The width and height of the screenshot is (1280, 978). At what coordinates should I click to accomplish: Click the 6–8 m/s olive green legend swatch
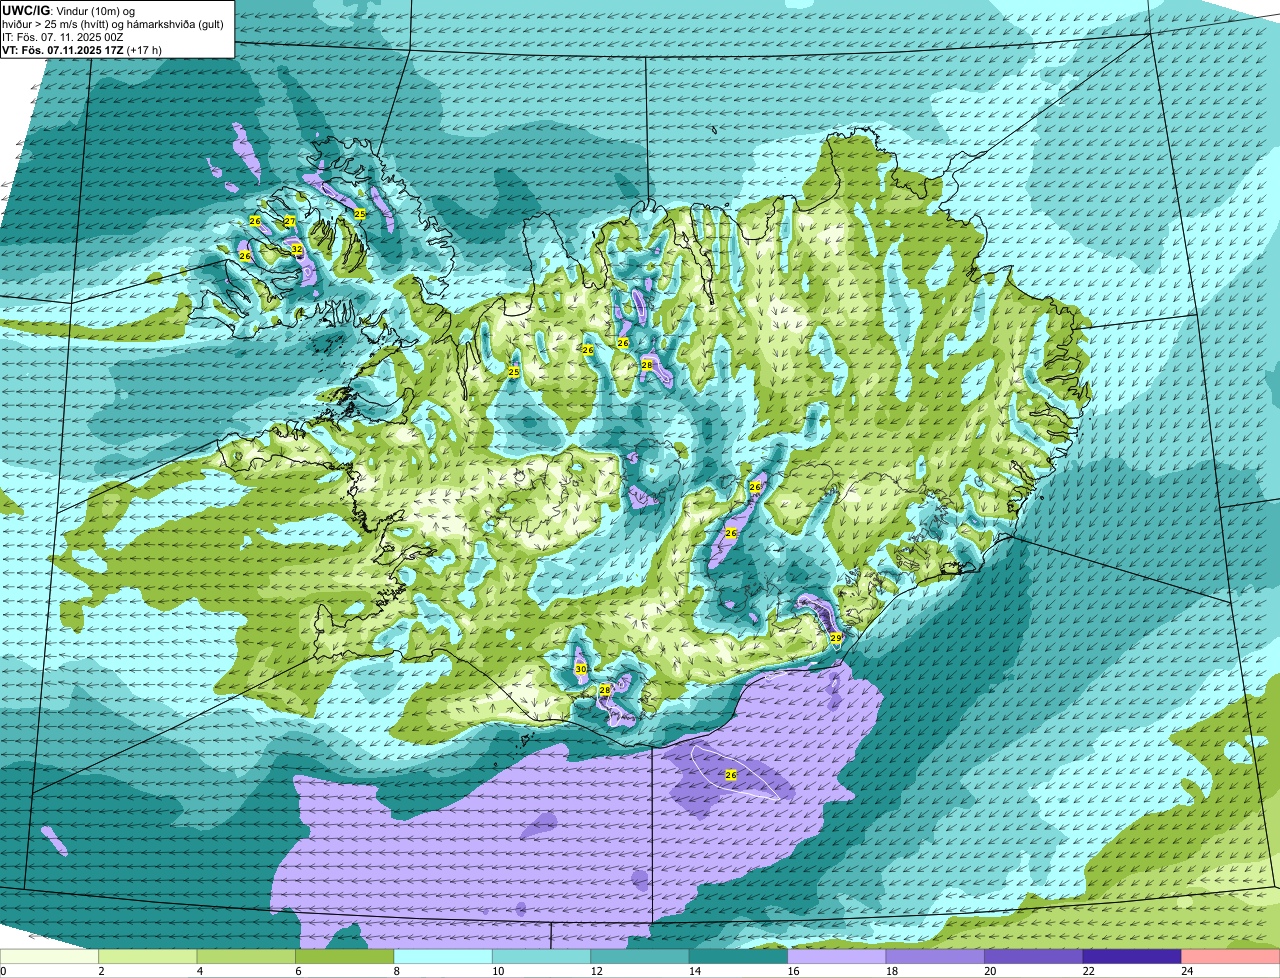click(x=345, y=956)
